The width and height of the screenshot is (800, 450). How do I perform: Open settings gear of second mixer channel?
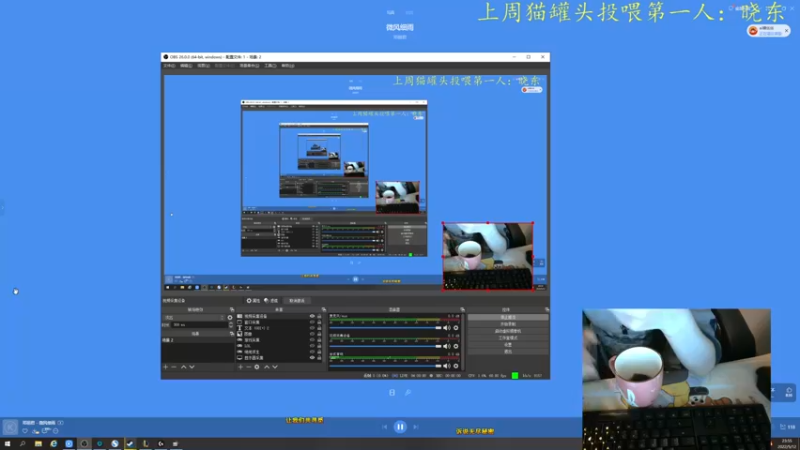coord(456,346)
